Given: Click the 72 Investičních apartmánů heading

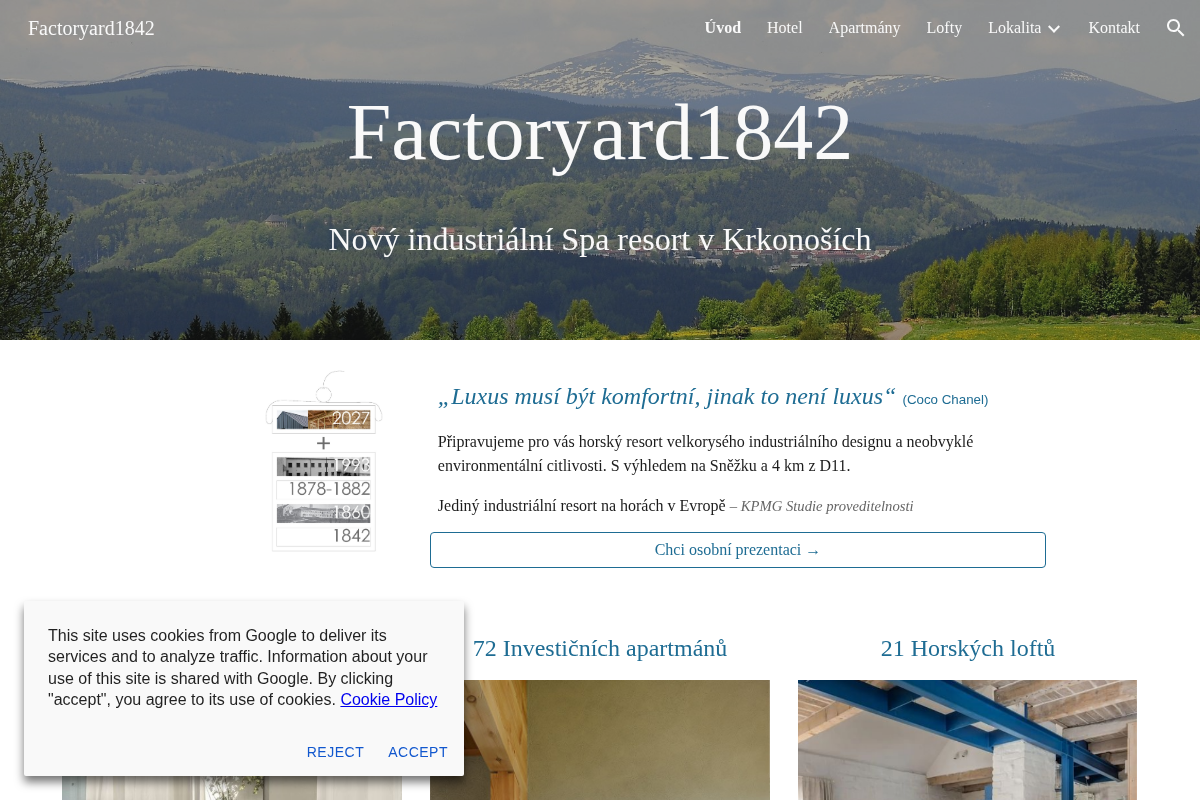Looking at the screenshot, I should [x=600, y=648].
